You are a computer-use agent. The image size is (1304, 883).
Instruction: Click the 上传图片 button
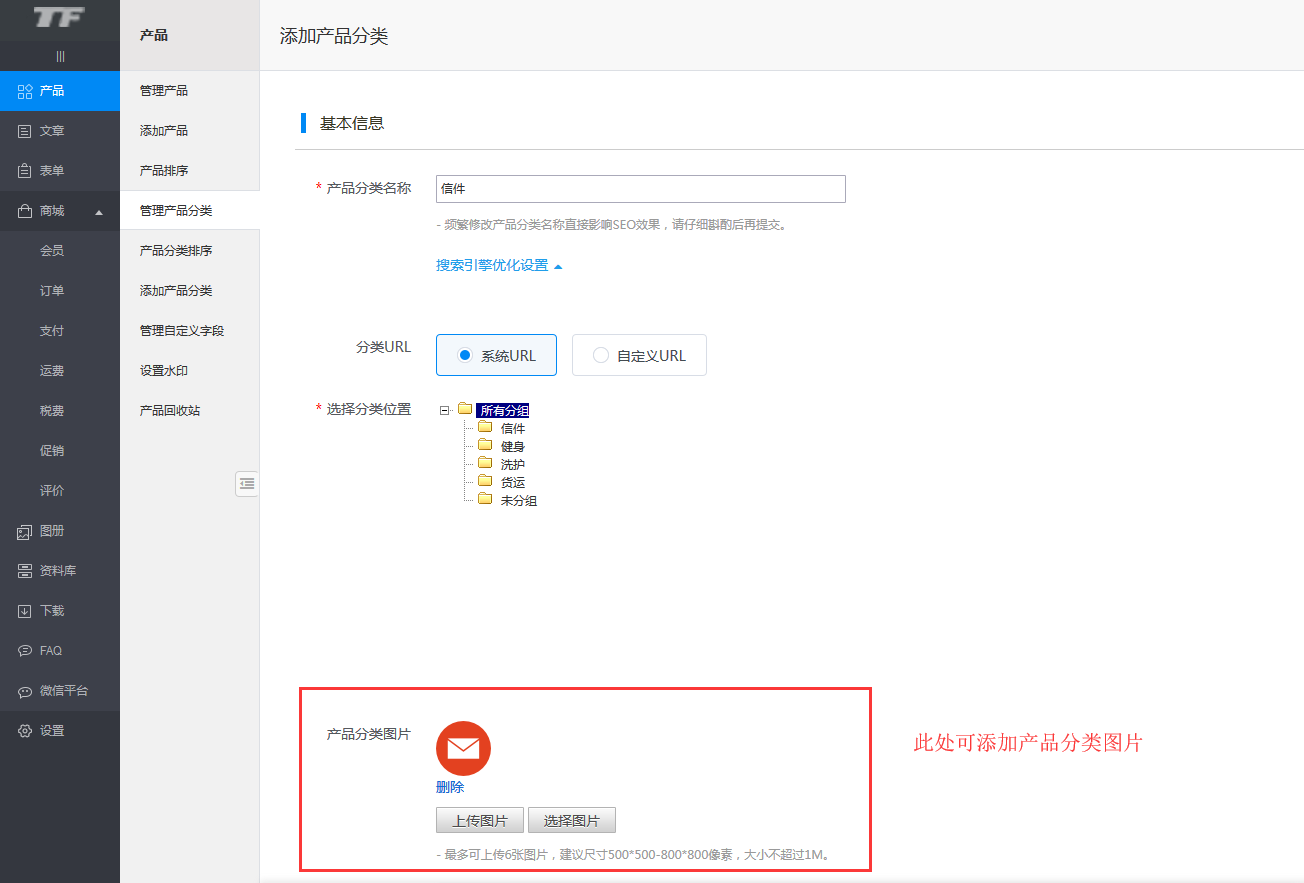[x=480, y=821]
